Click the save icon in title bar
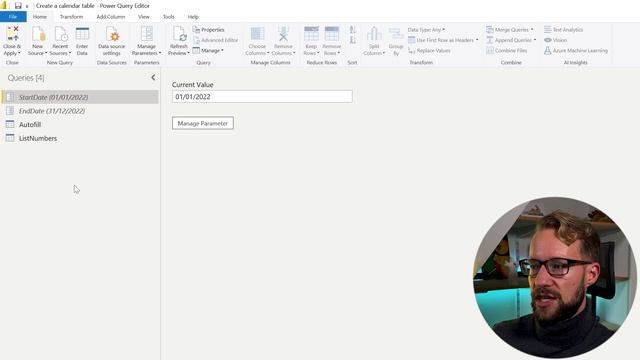The image size is (640, 360). click(x=18, y=6)
